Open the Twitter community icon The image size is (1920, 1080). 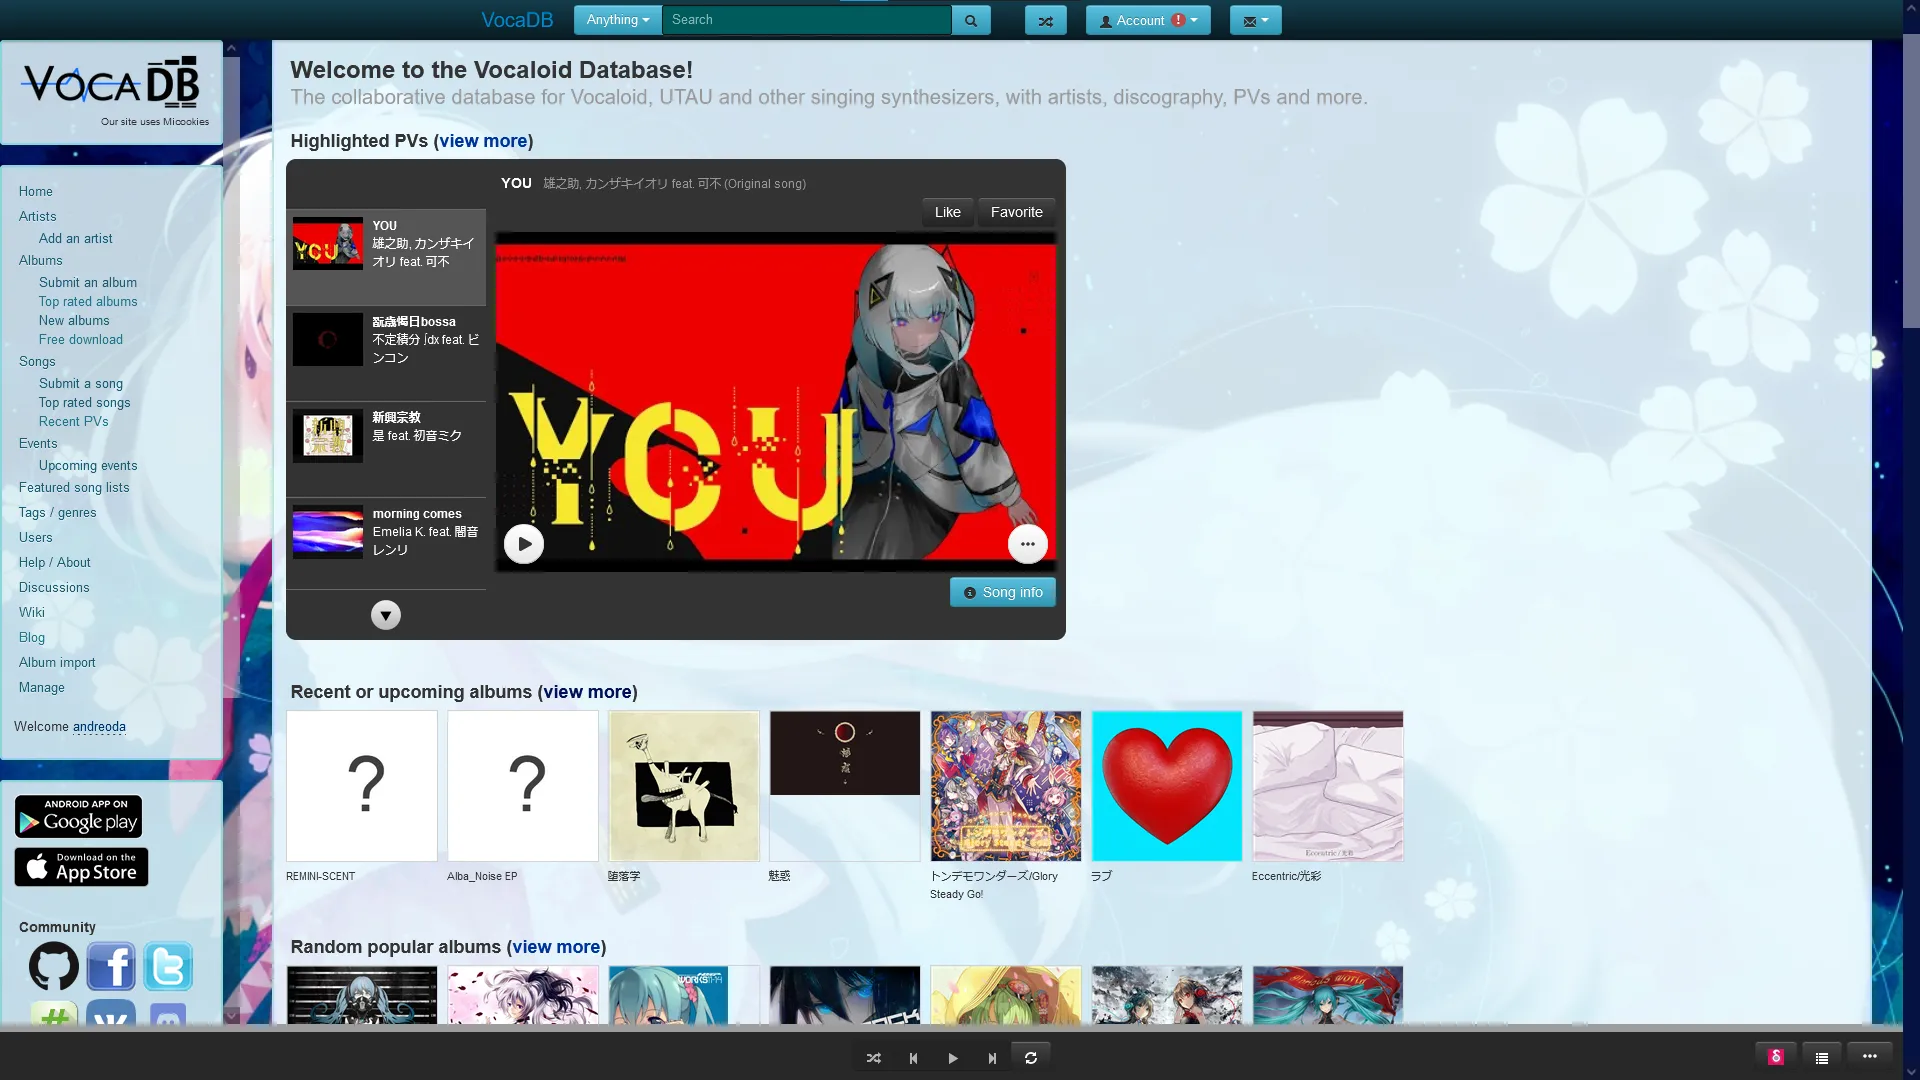(168, 966)
